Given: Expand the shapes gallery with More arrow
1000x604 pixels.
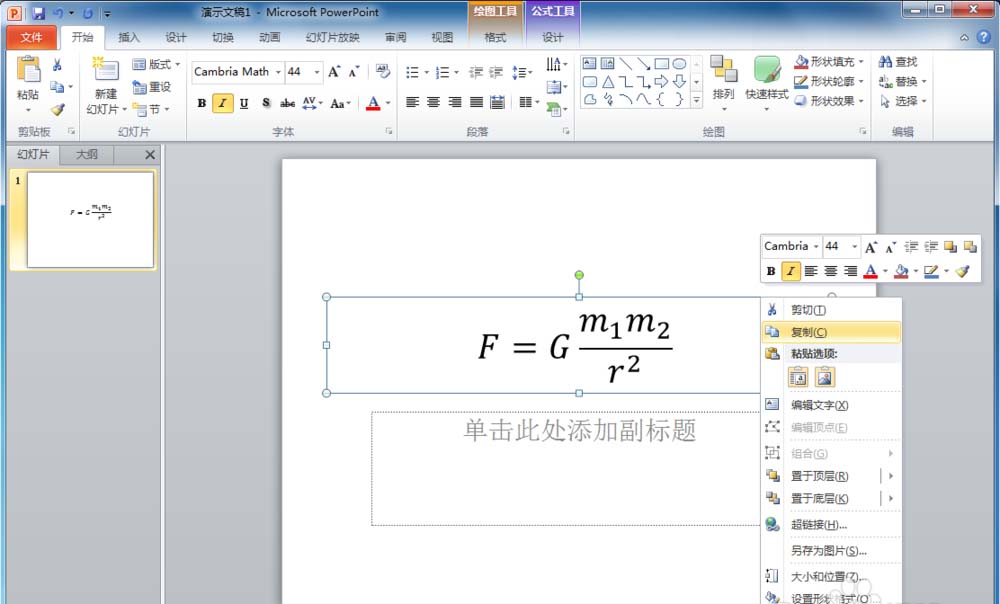Looking at the screenshot, I should coord(696,99).
